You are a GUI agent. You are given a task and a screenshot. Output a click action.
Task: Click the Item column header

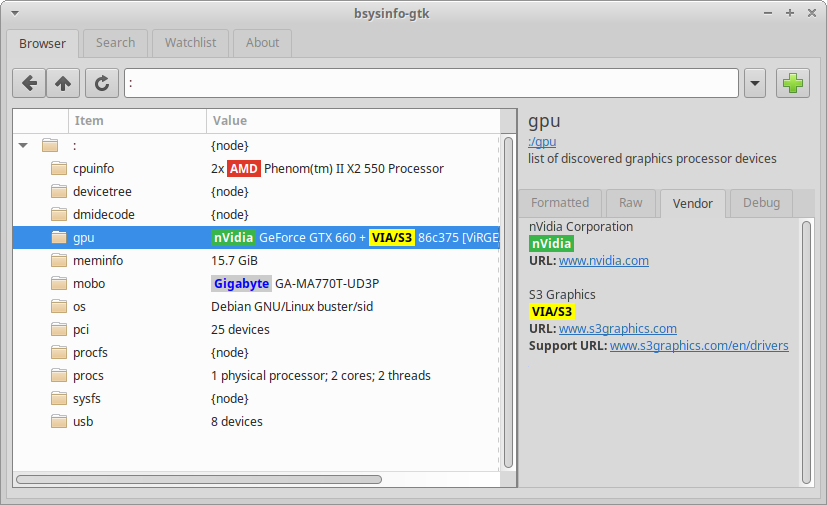pos(137,121)
